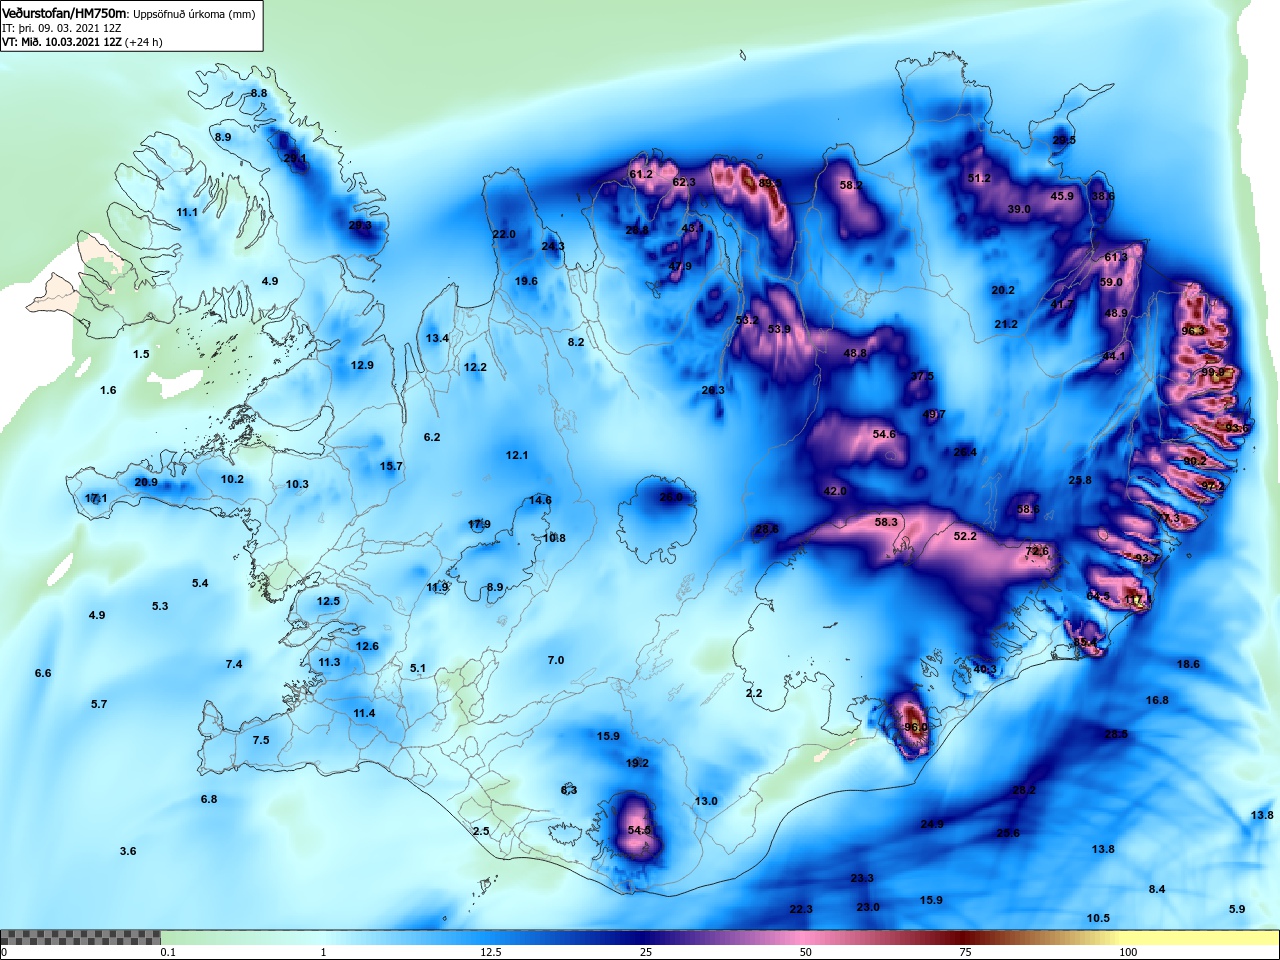1280x960 pixels.
Task: Click the precipitation value 6.8
Action: (209, 799)
